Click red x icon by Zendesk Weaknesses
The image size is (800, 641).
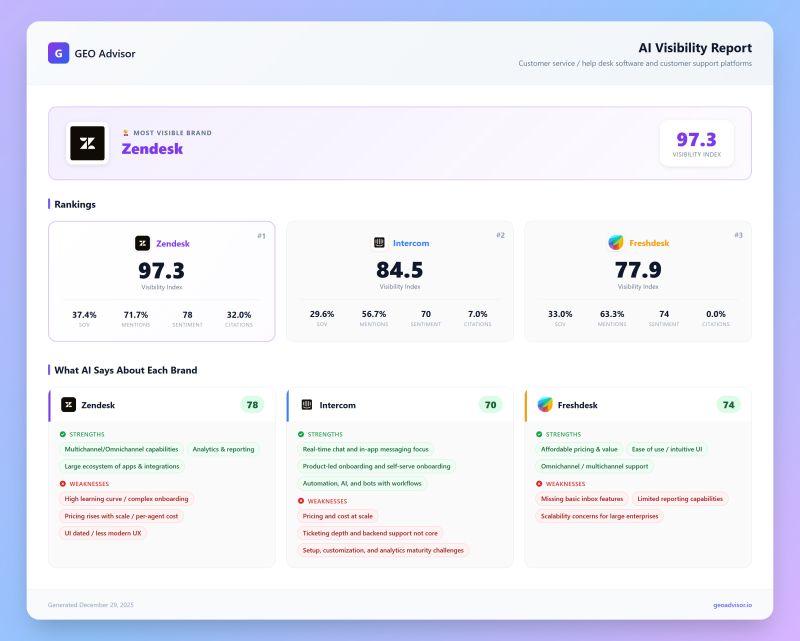point(63,484)
